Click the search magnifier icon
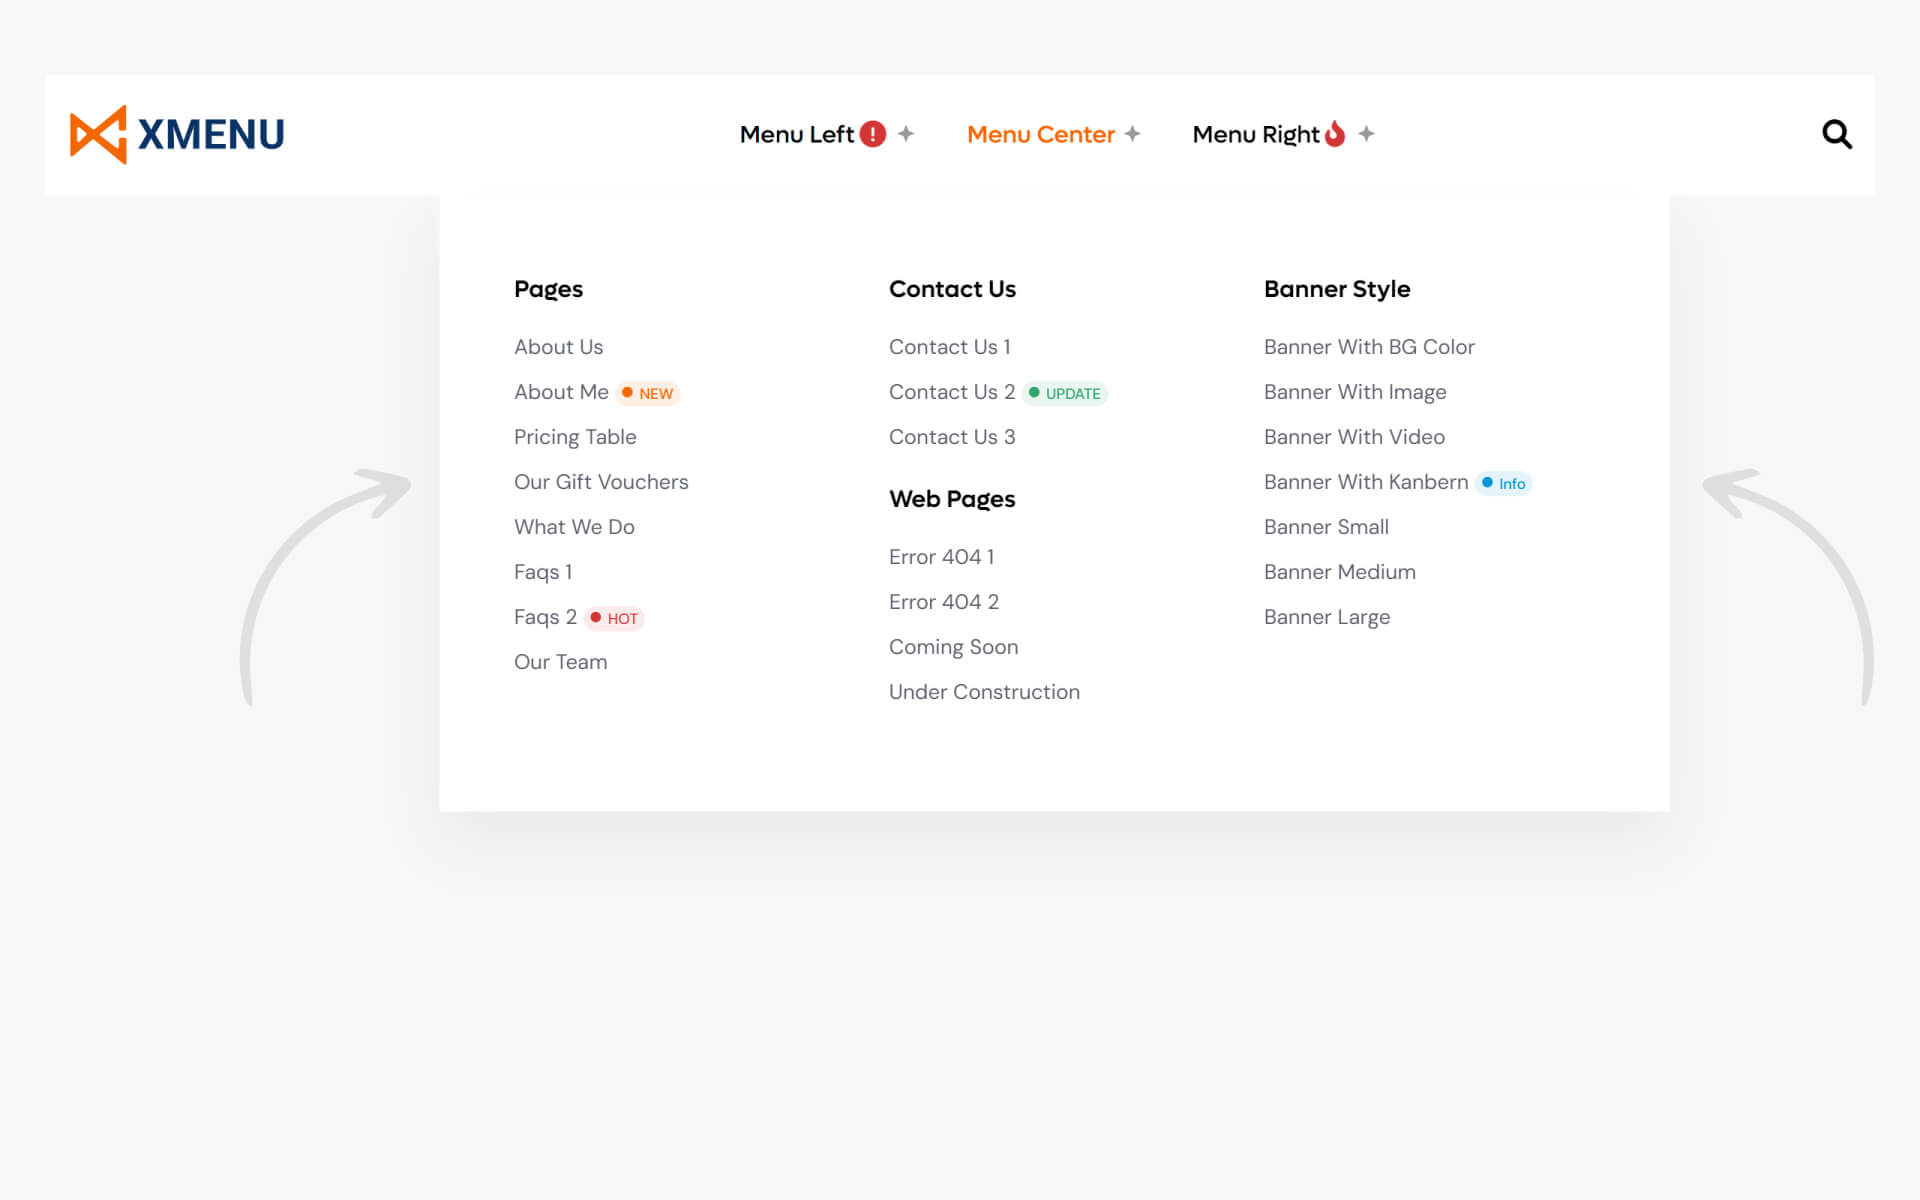The width and height of the screenshot is (1920, 1200). point(1836,134)
